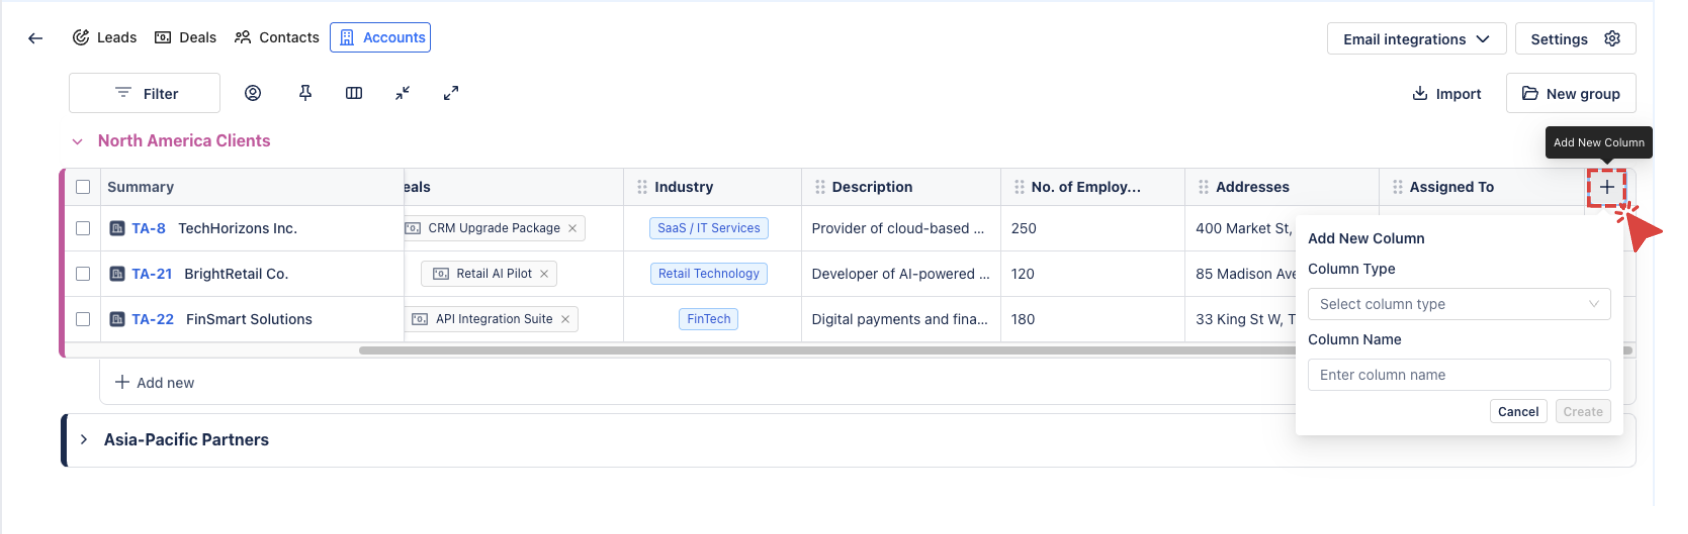Check the TechHorizons Inc. row checkbox

pos(83,228)
